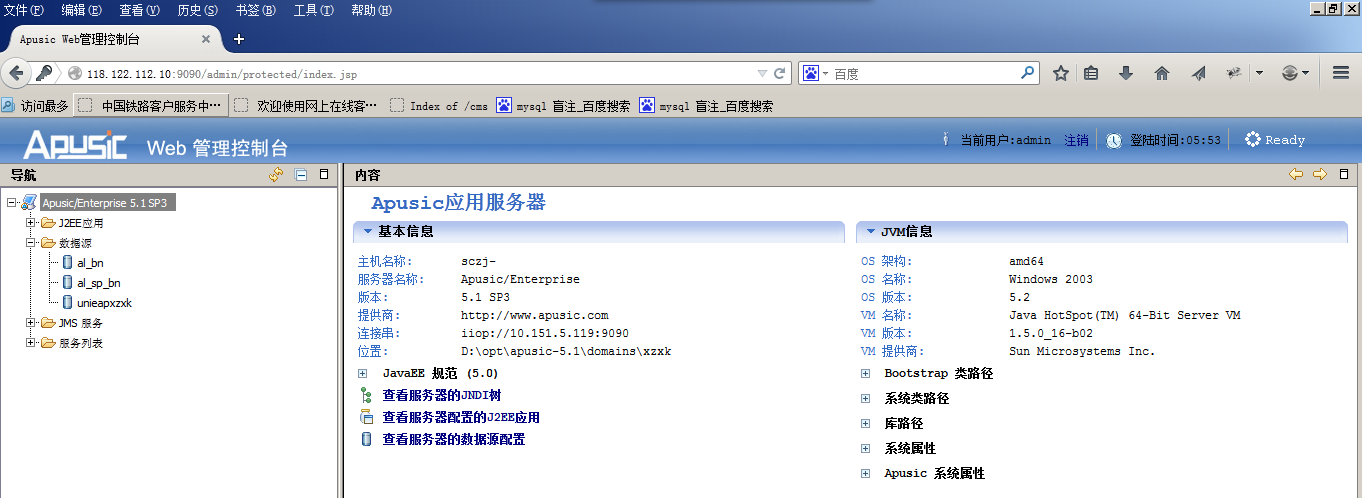Collapse the Apusic/Enterprise 5.1 SP3 root node
The image size is (1362, 498).
(x=11, y=202)
